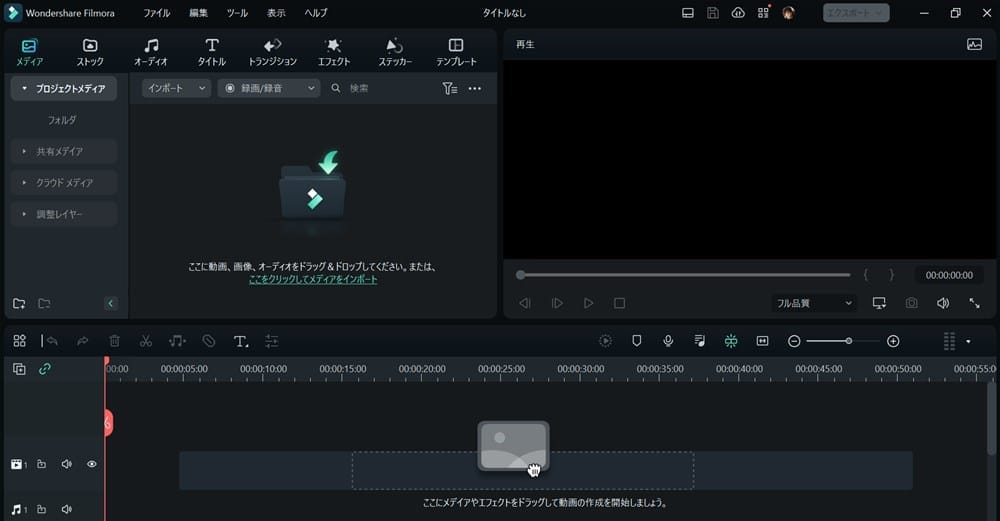Click the preview volume icon
Viewport: 1000px width, 521px height.
tap(943, 304)
